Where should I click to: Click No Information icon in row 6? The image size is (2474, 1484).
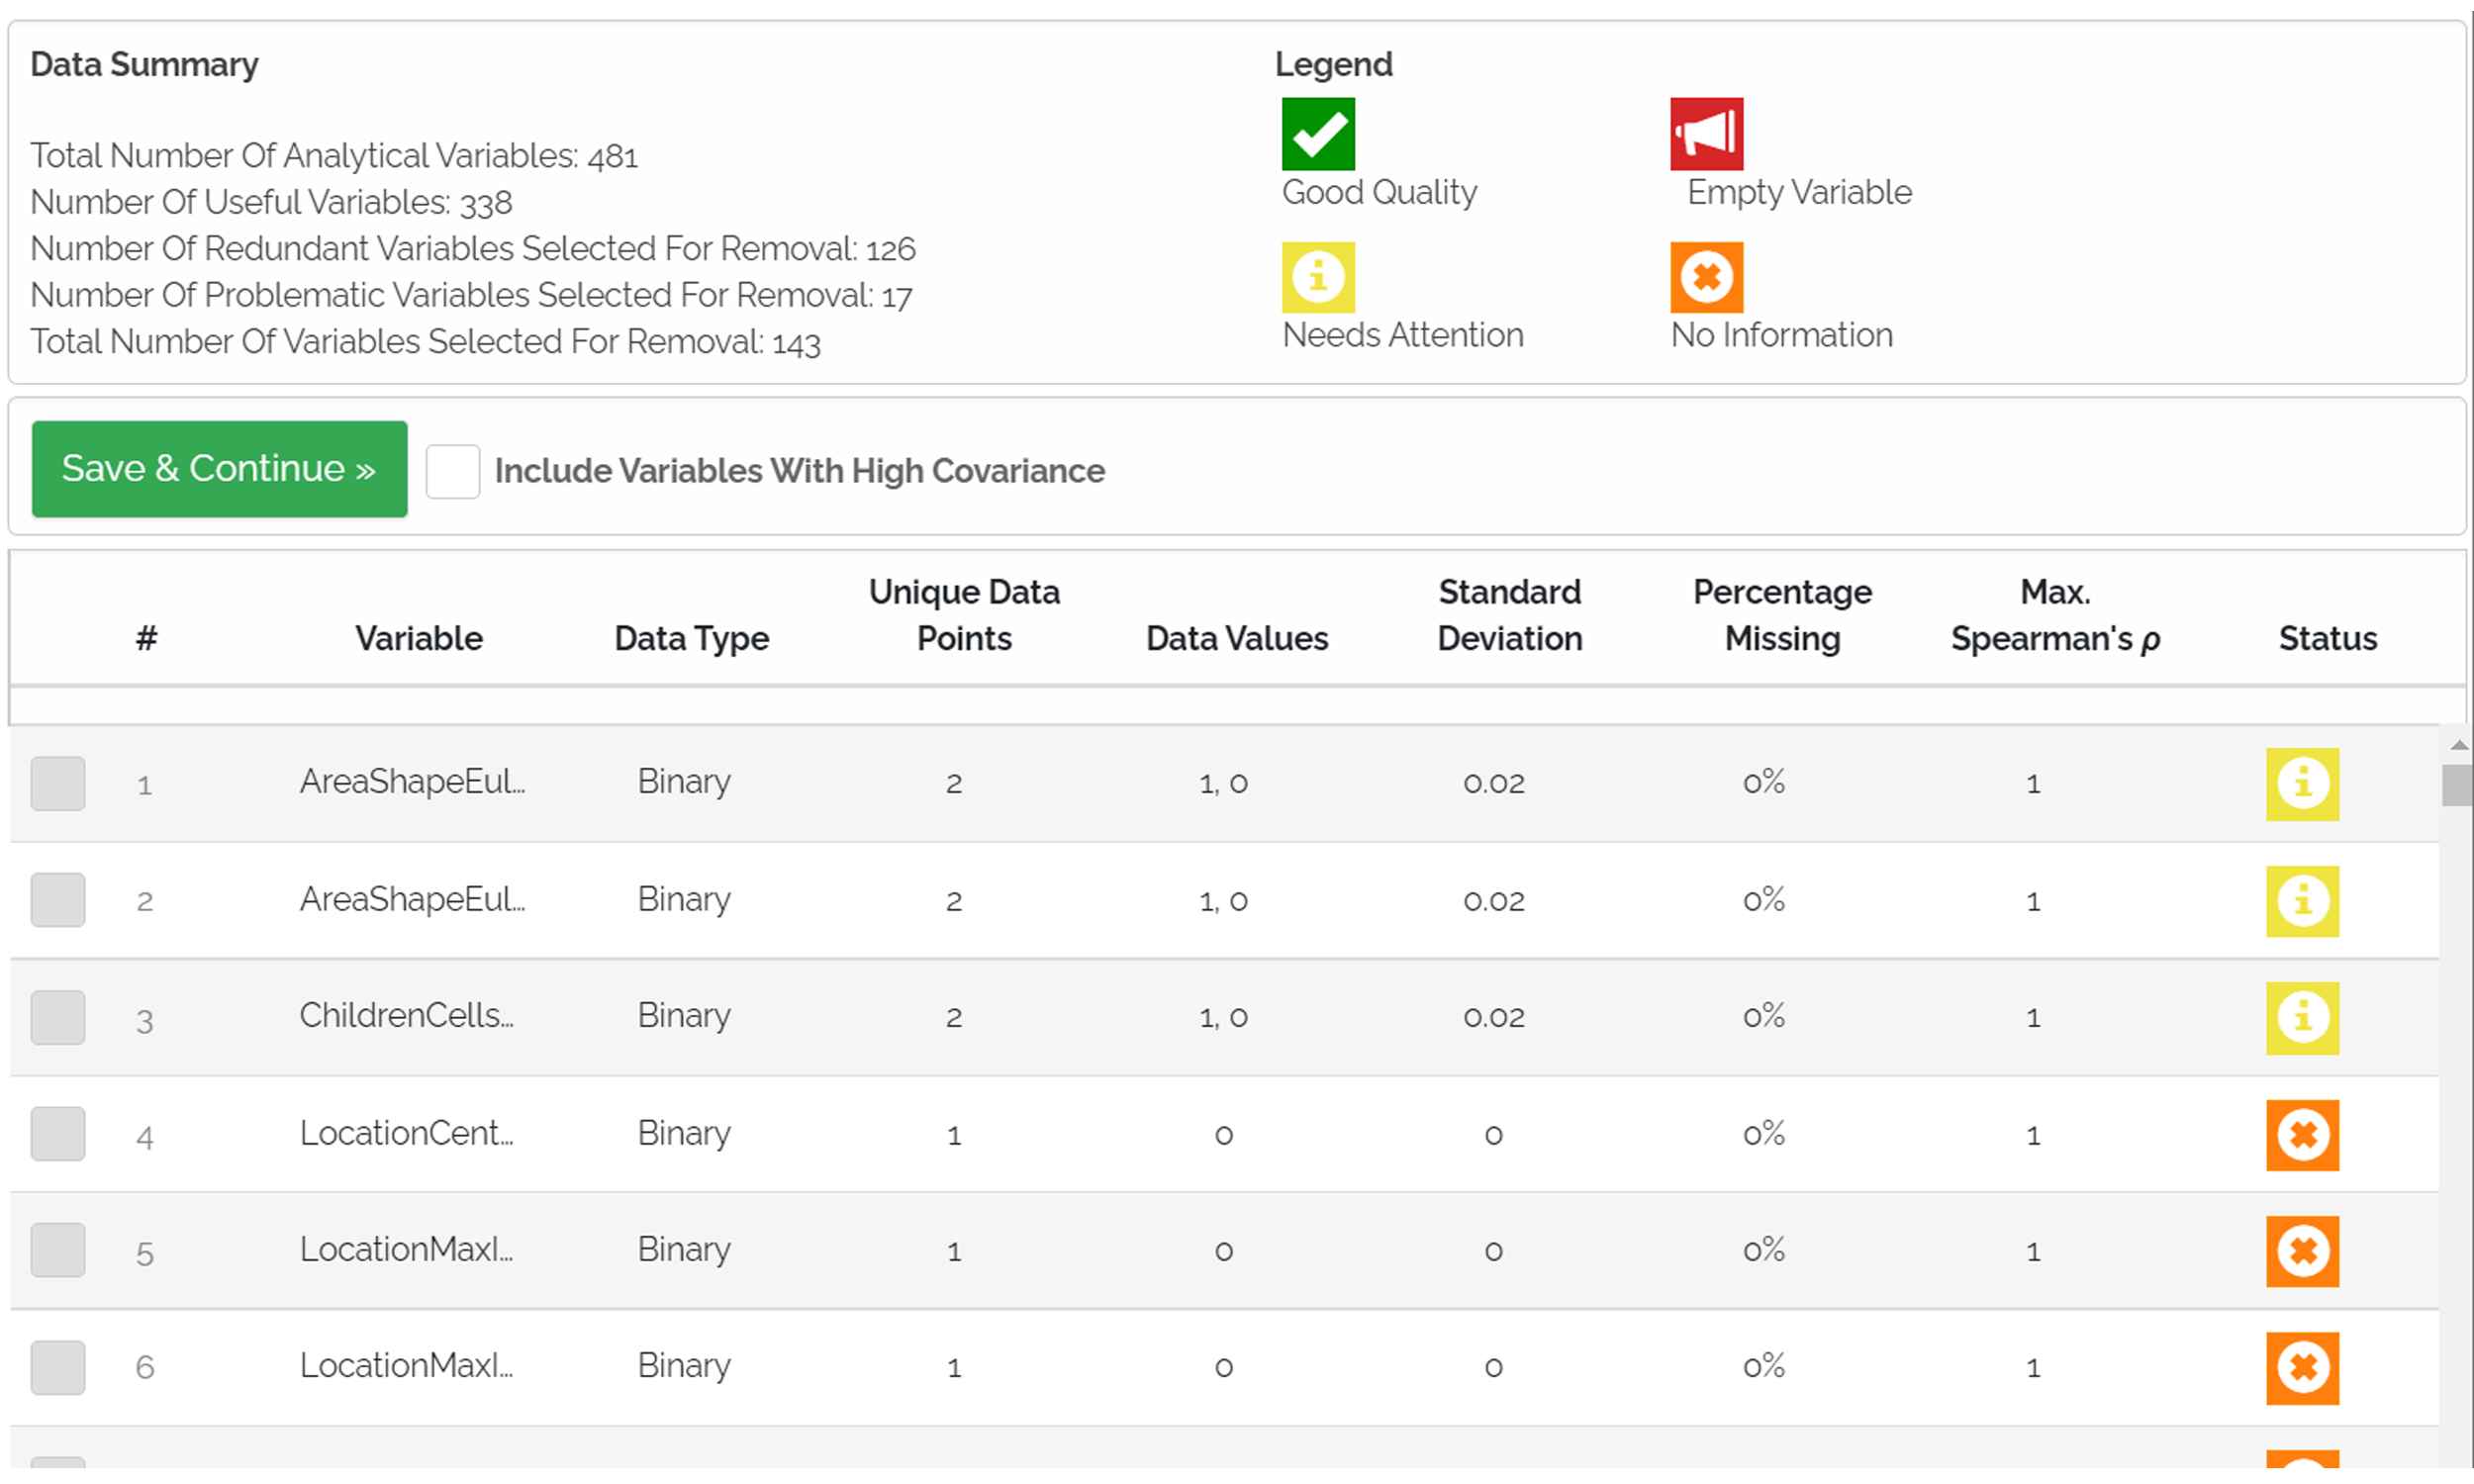click(x=2301, y=1367)
